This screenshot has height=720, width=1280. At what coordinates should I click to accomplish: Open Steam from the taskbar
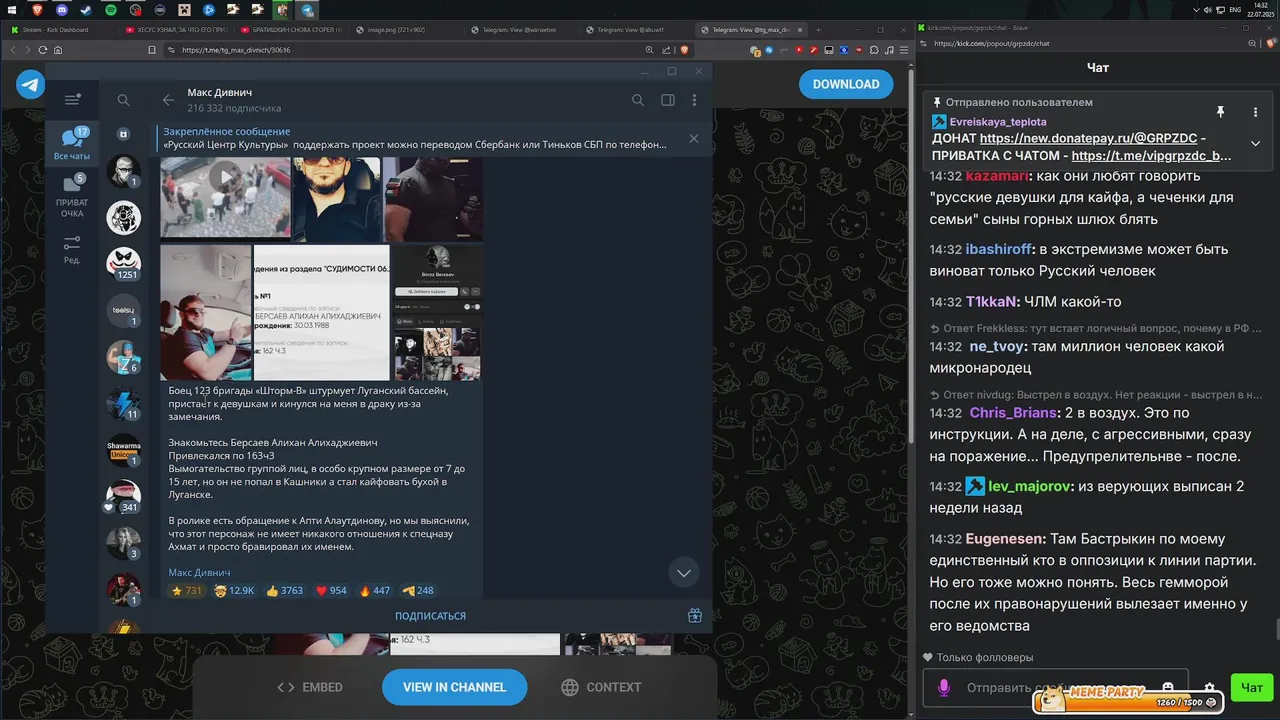coord(87,9)
